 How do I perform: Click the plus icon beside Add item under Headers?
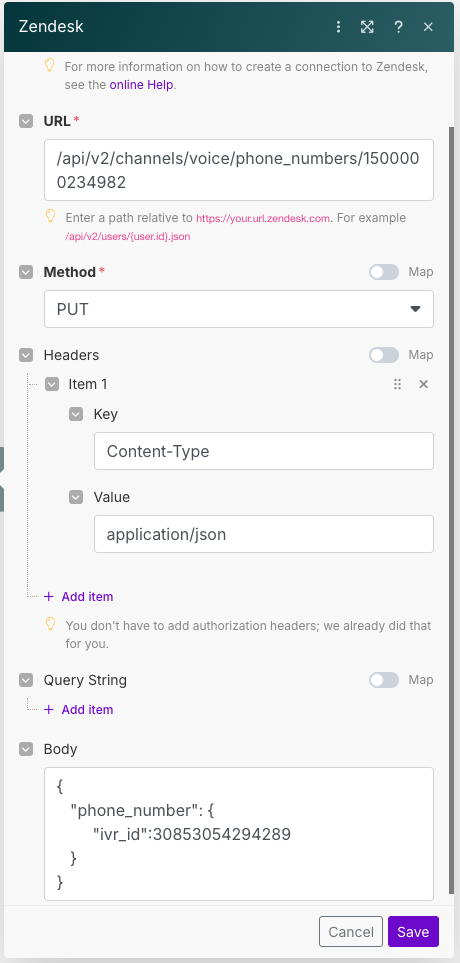pos(49,597)
